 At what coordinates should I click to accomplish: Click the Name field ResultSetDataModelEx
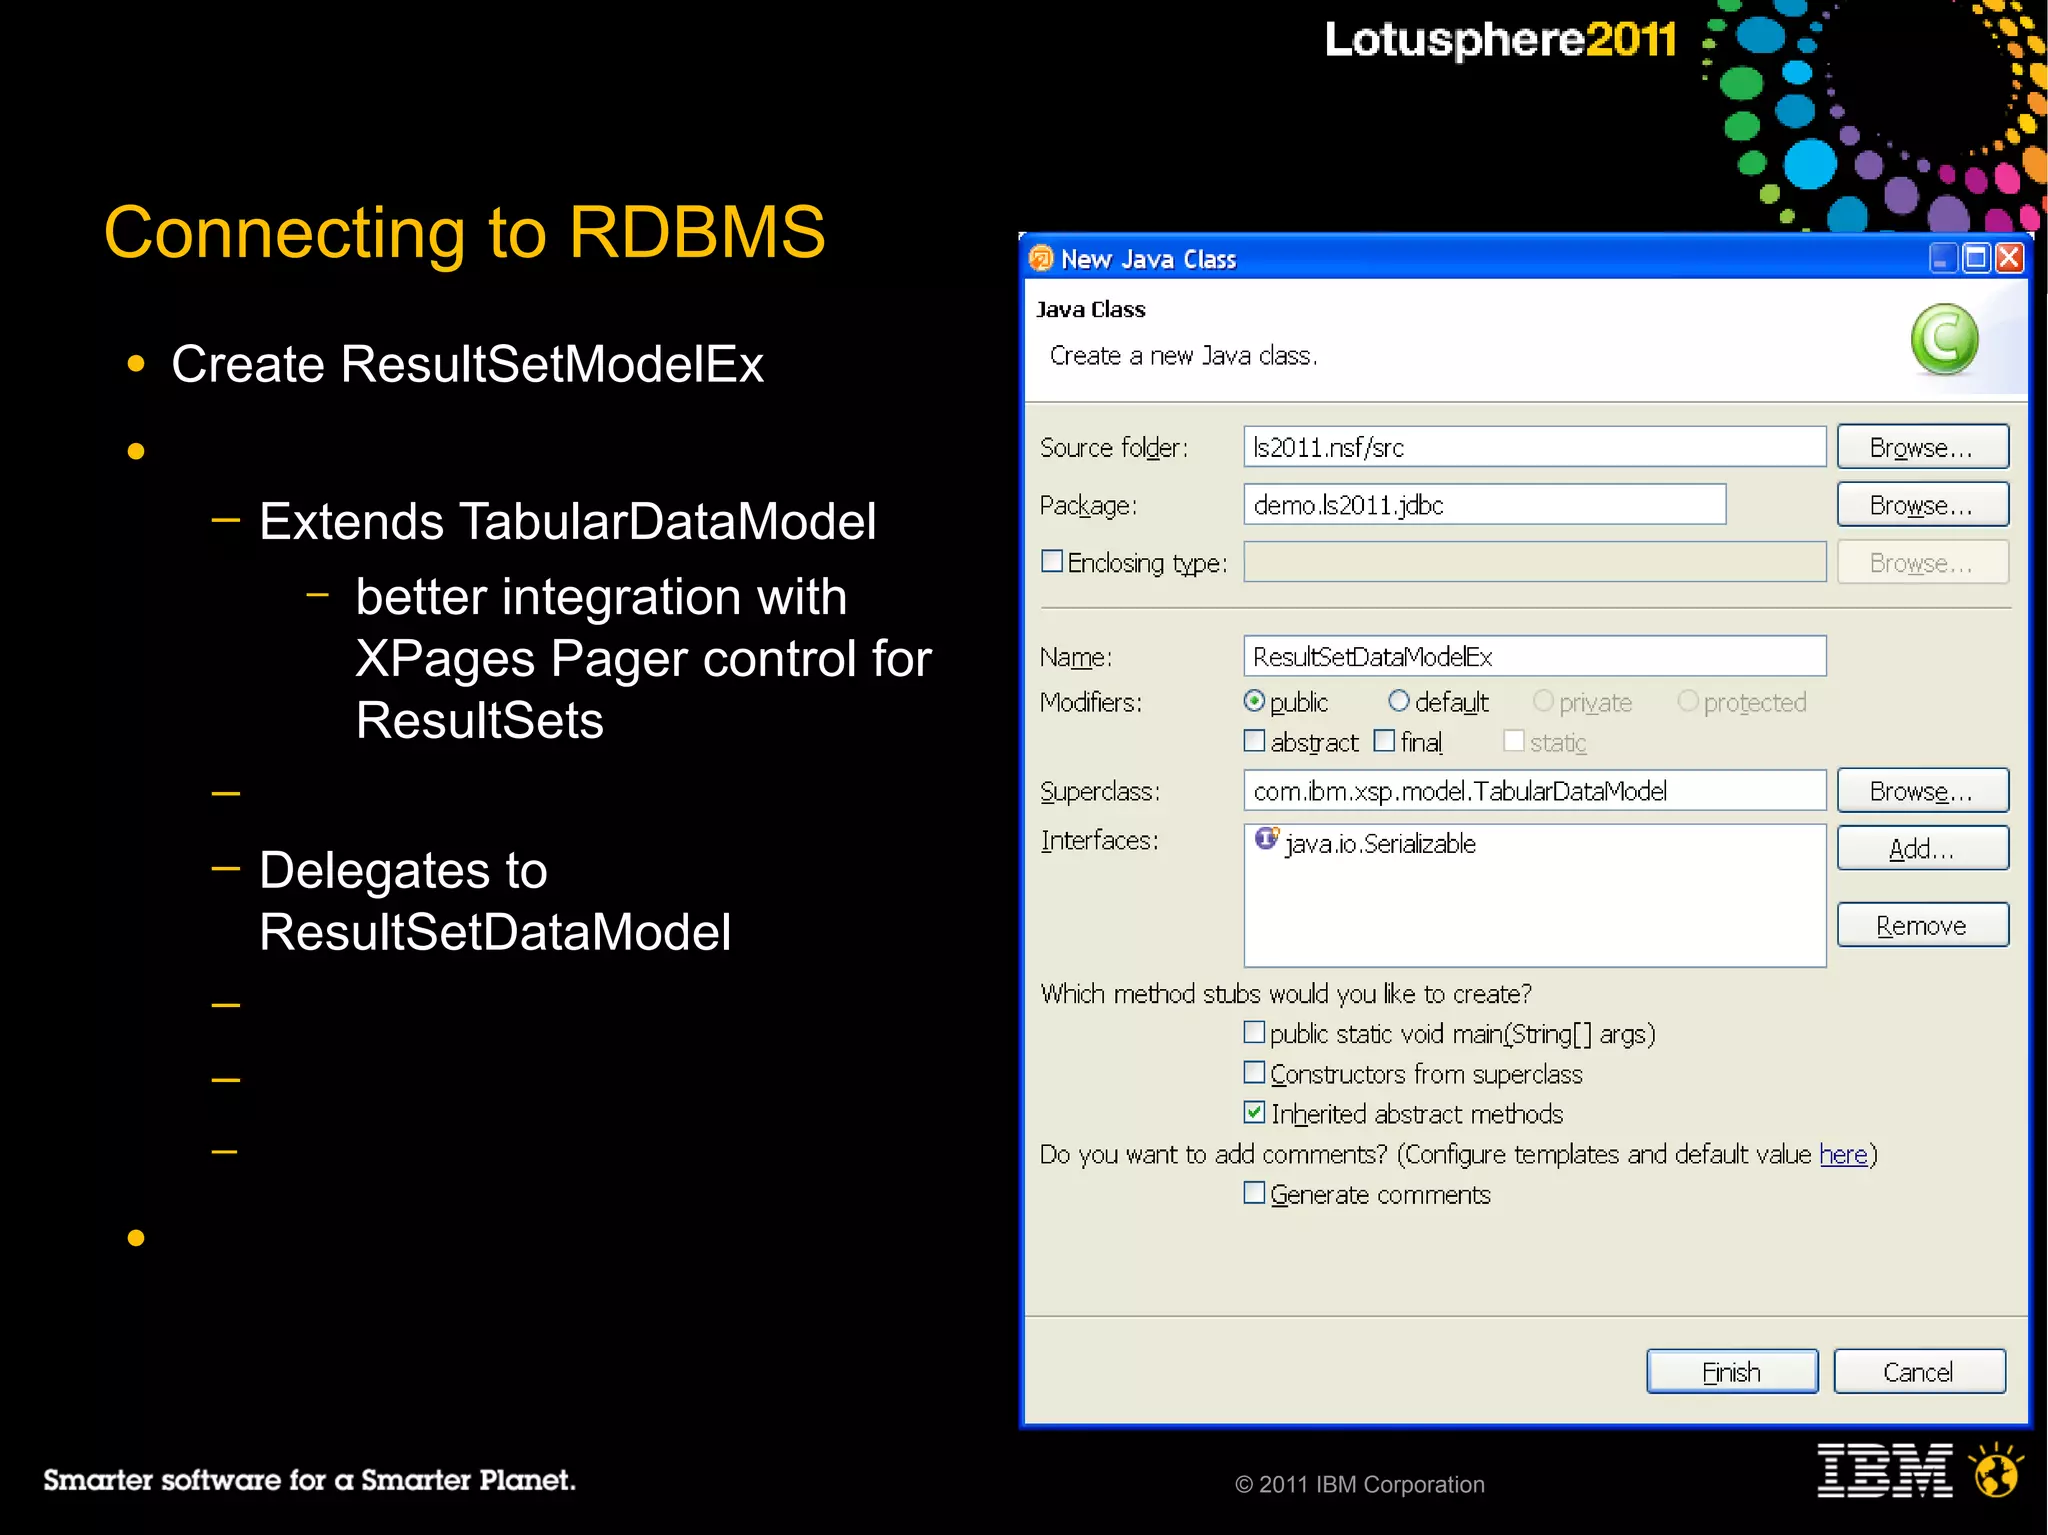click(x=1535, y=657)
